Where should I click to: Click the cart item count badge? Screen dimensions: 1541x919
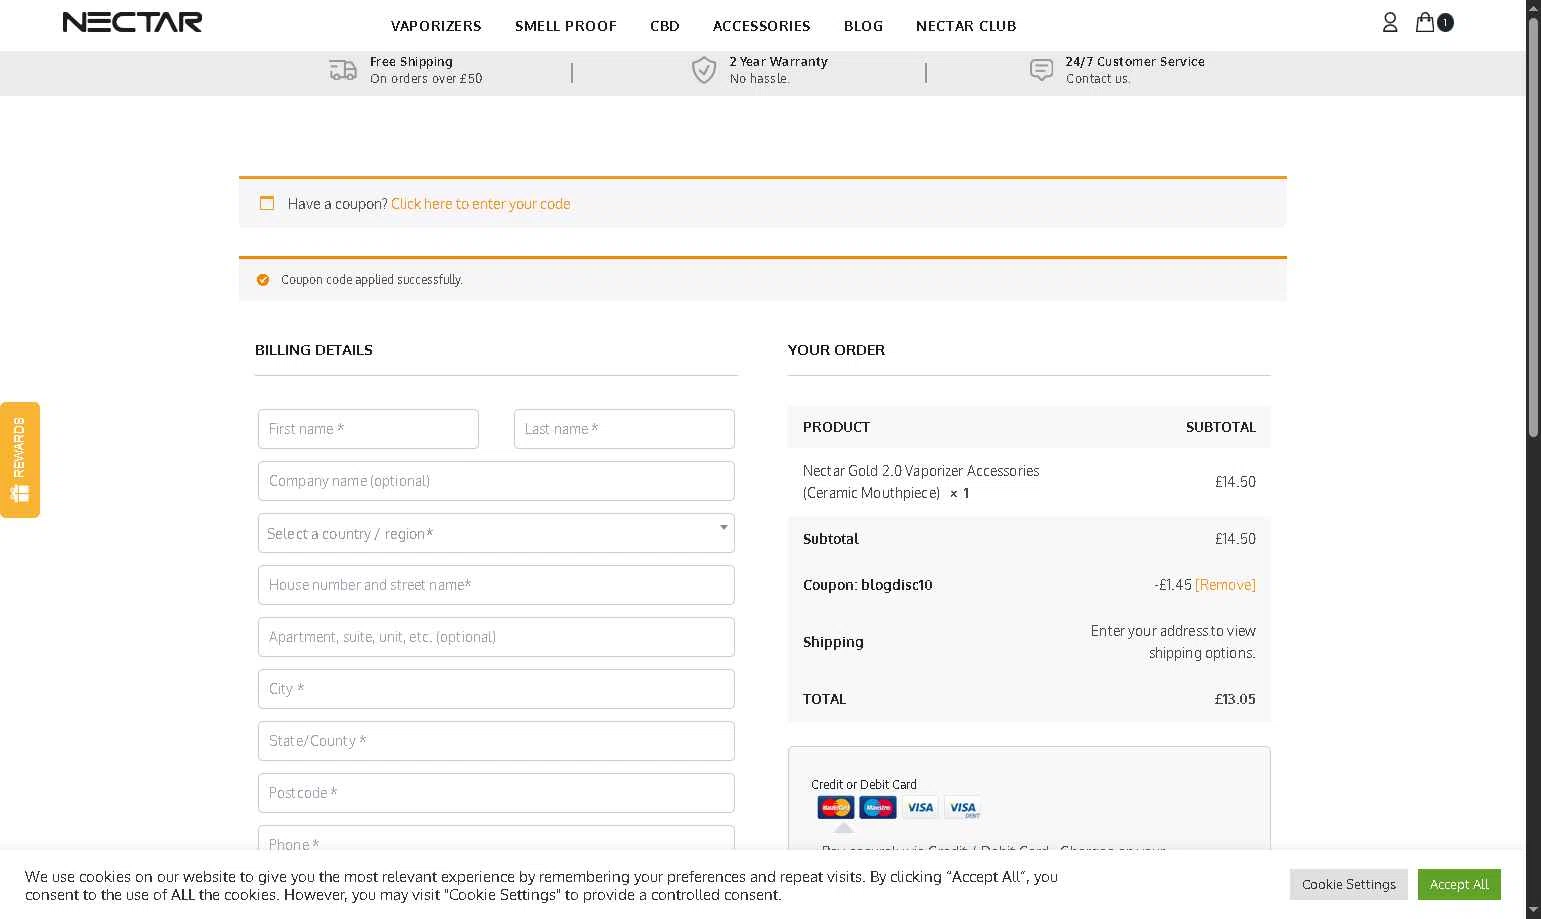[x=1445, y=22]
